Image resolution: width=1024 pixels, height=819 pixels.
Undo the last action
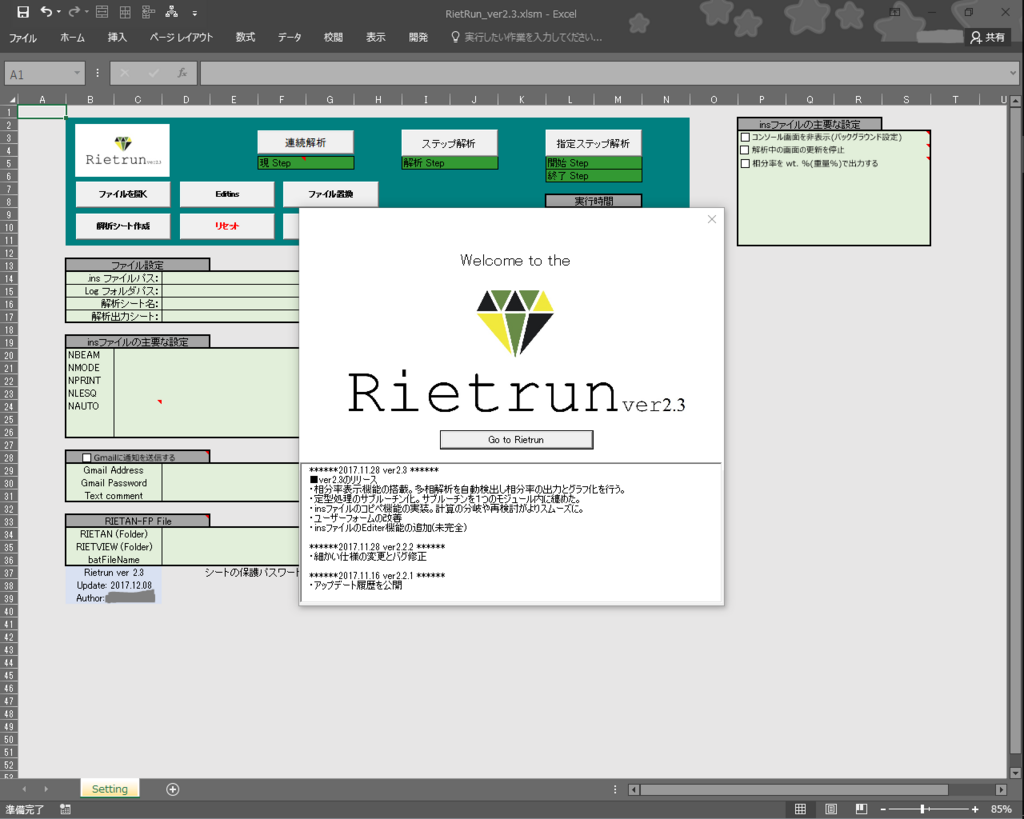click(x=45, y=12)
